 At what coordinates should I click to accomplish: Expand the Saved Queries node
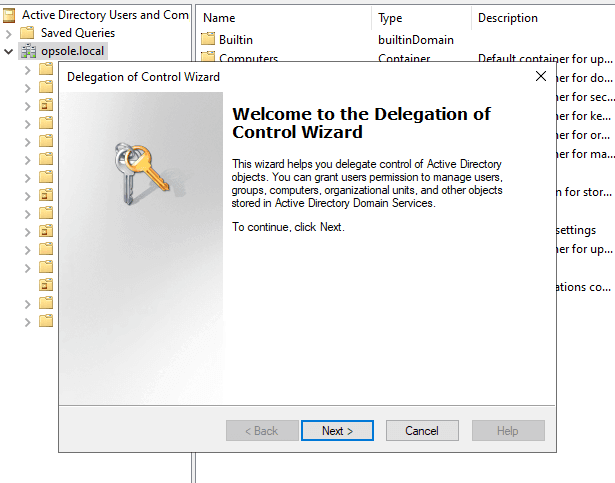click(x=9, y=34)
